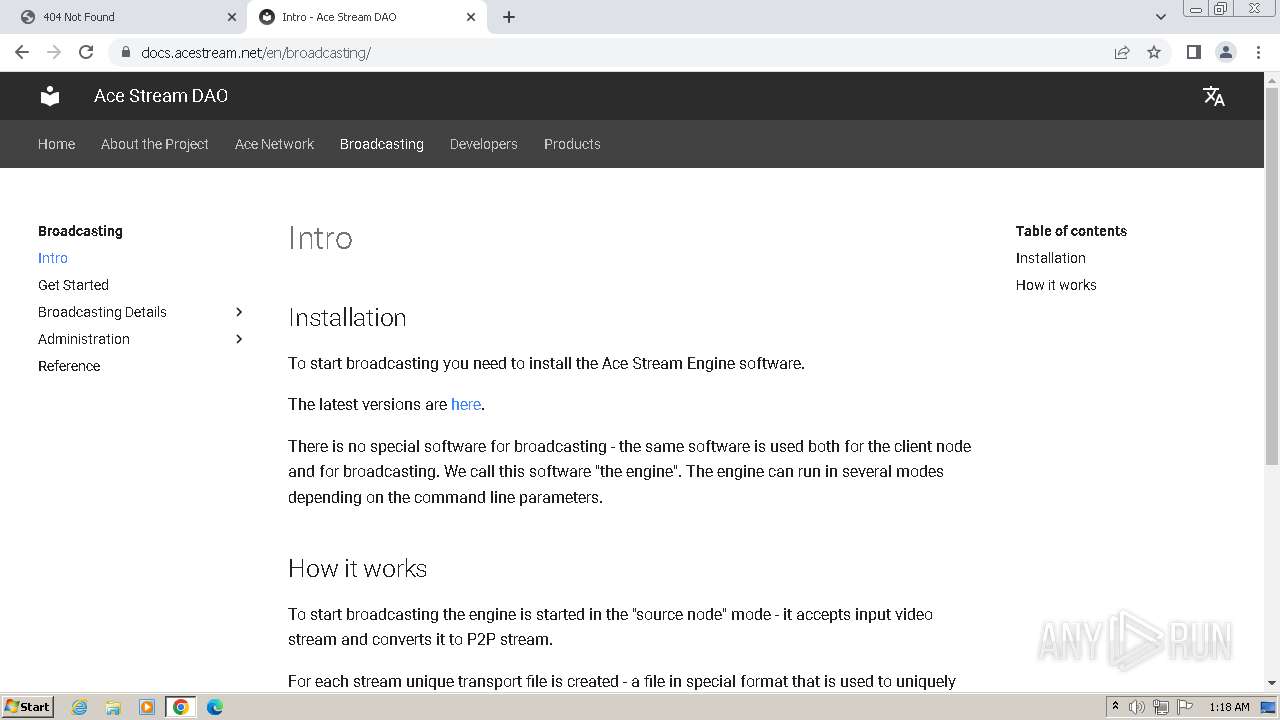Show hidden tray icons arrow
The image size is (1280, 720).
click(1115, 707)
